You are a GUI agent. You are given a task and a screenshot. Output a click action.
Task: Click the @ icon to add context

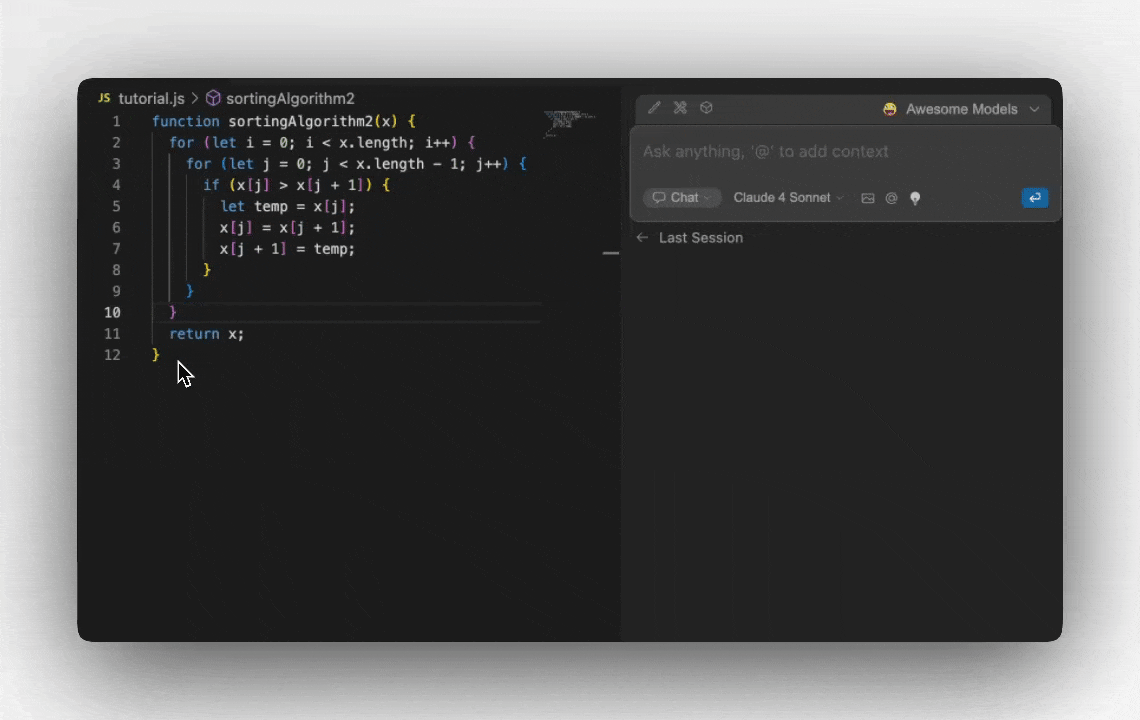(x=890, y=198)
